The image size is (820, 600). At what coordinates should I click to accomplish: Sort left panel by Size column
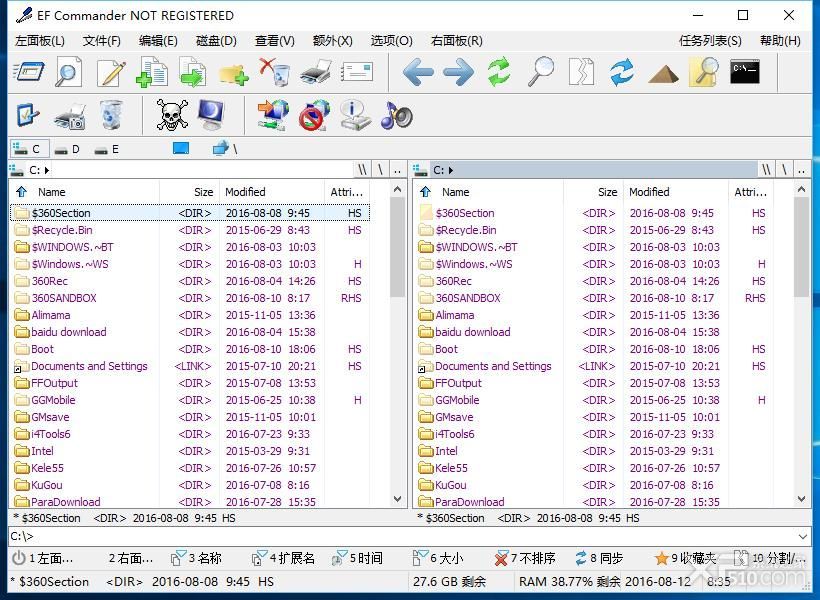pos(189,192)
